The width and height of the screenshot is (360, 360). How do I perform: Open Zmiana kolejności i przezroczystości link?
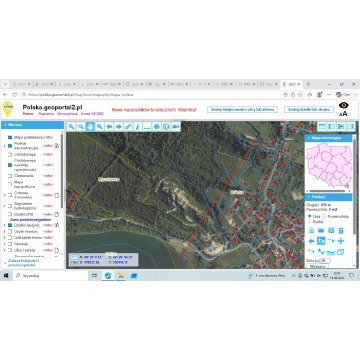click(23, 262)
